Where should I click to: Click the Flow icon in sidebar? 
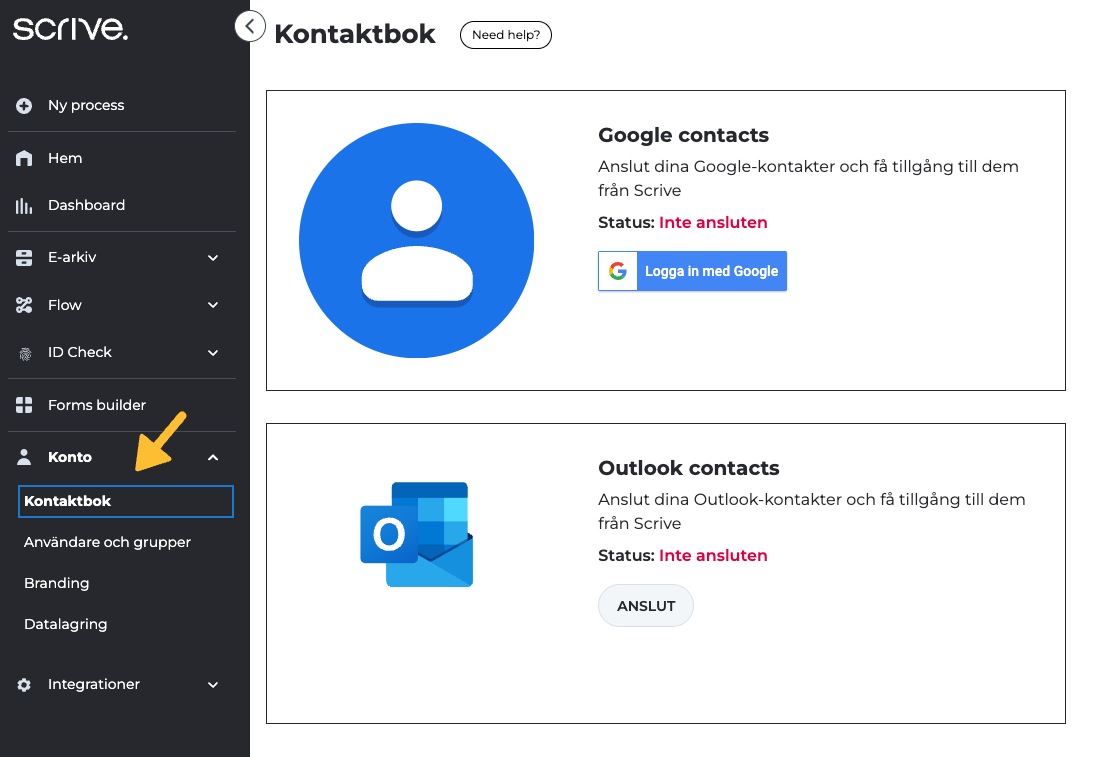point(25,306)
